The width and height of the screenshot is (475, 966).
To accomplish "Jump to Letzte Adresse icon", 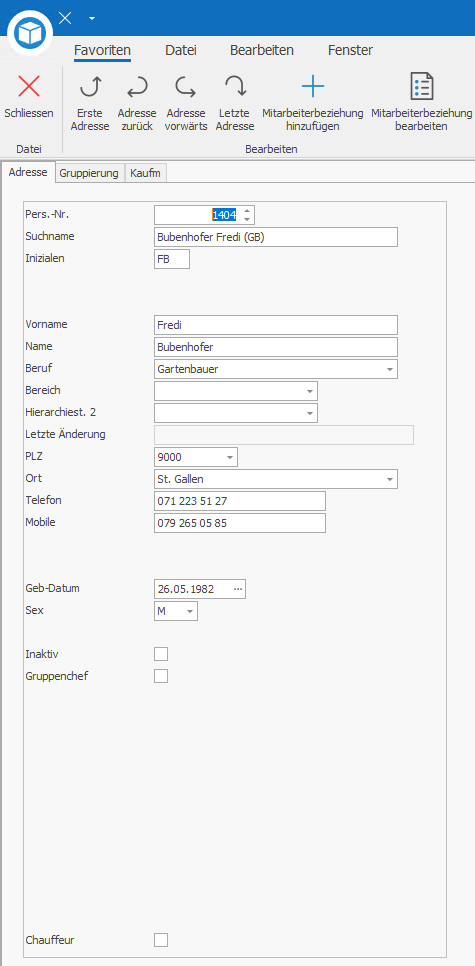I will [235, 87].
